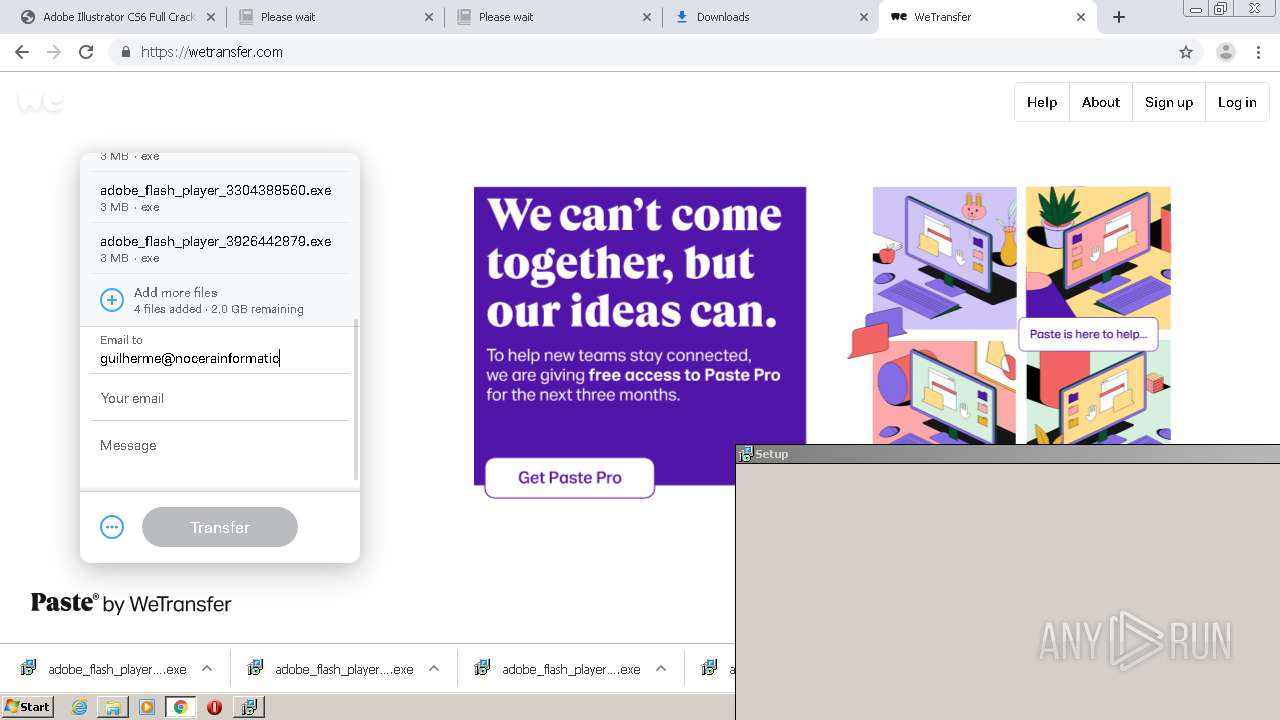Click the Windows Start button

28,707
